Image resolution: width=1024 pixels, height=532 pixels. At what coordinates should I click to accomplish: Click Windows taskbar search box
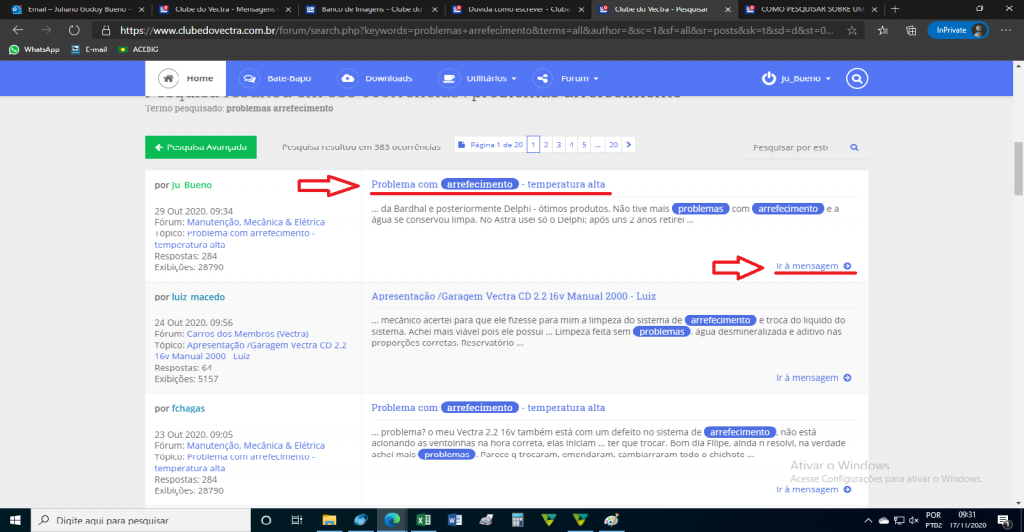tap(140, 520)
